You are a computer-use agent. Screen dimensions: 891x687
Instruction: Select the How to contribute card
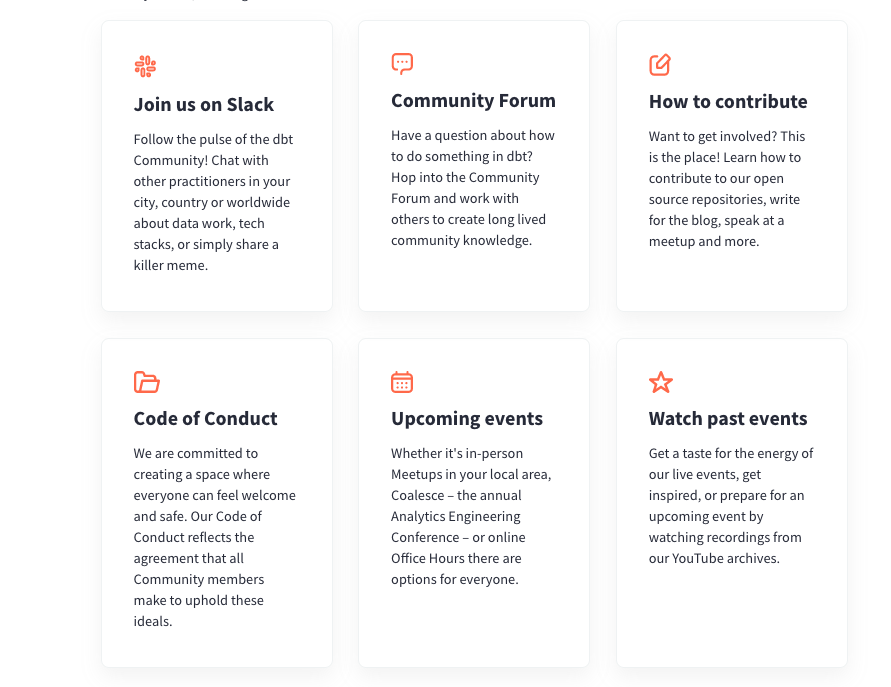click(x=731, y=165)
